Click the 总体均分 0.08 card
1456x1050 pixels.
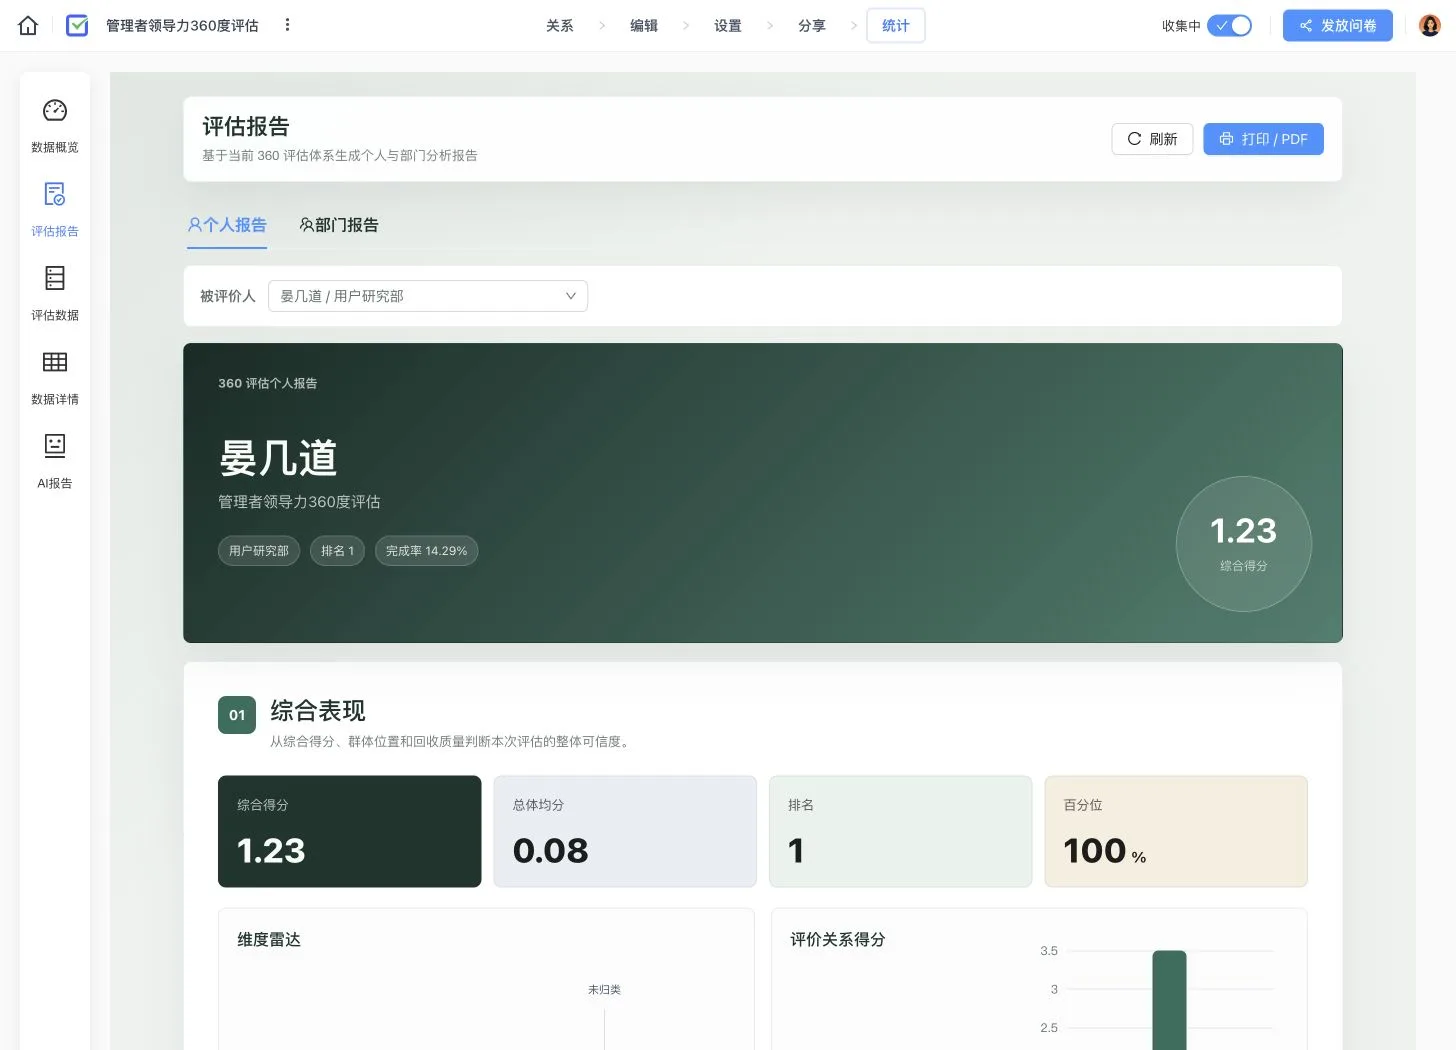(x=625, y=831)
